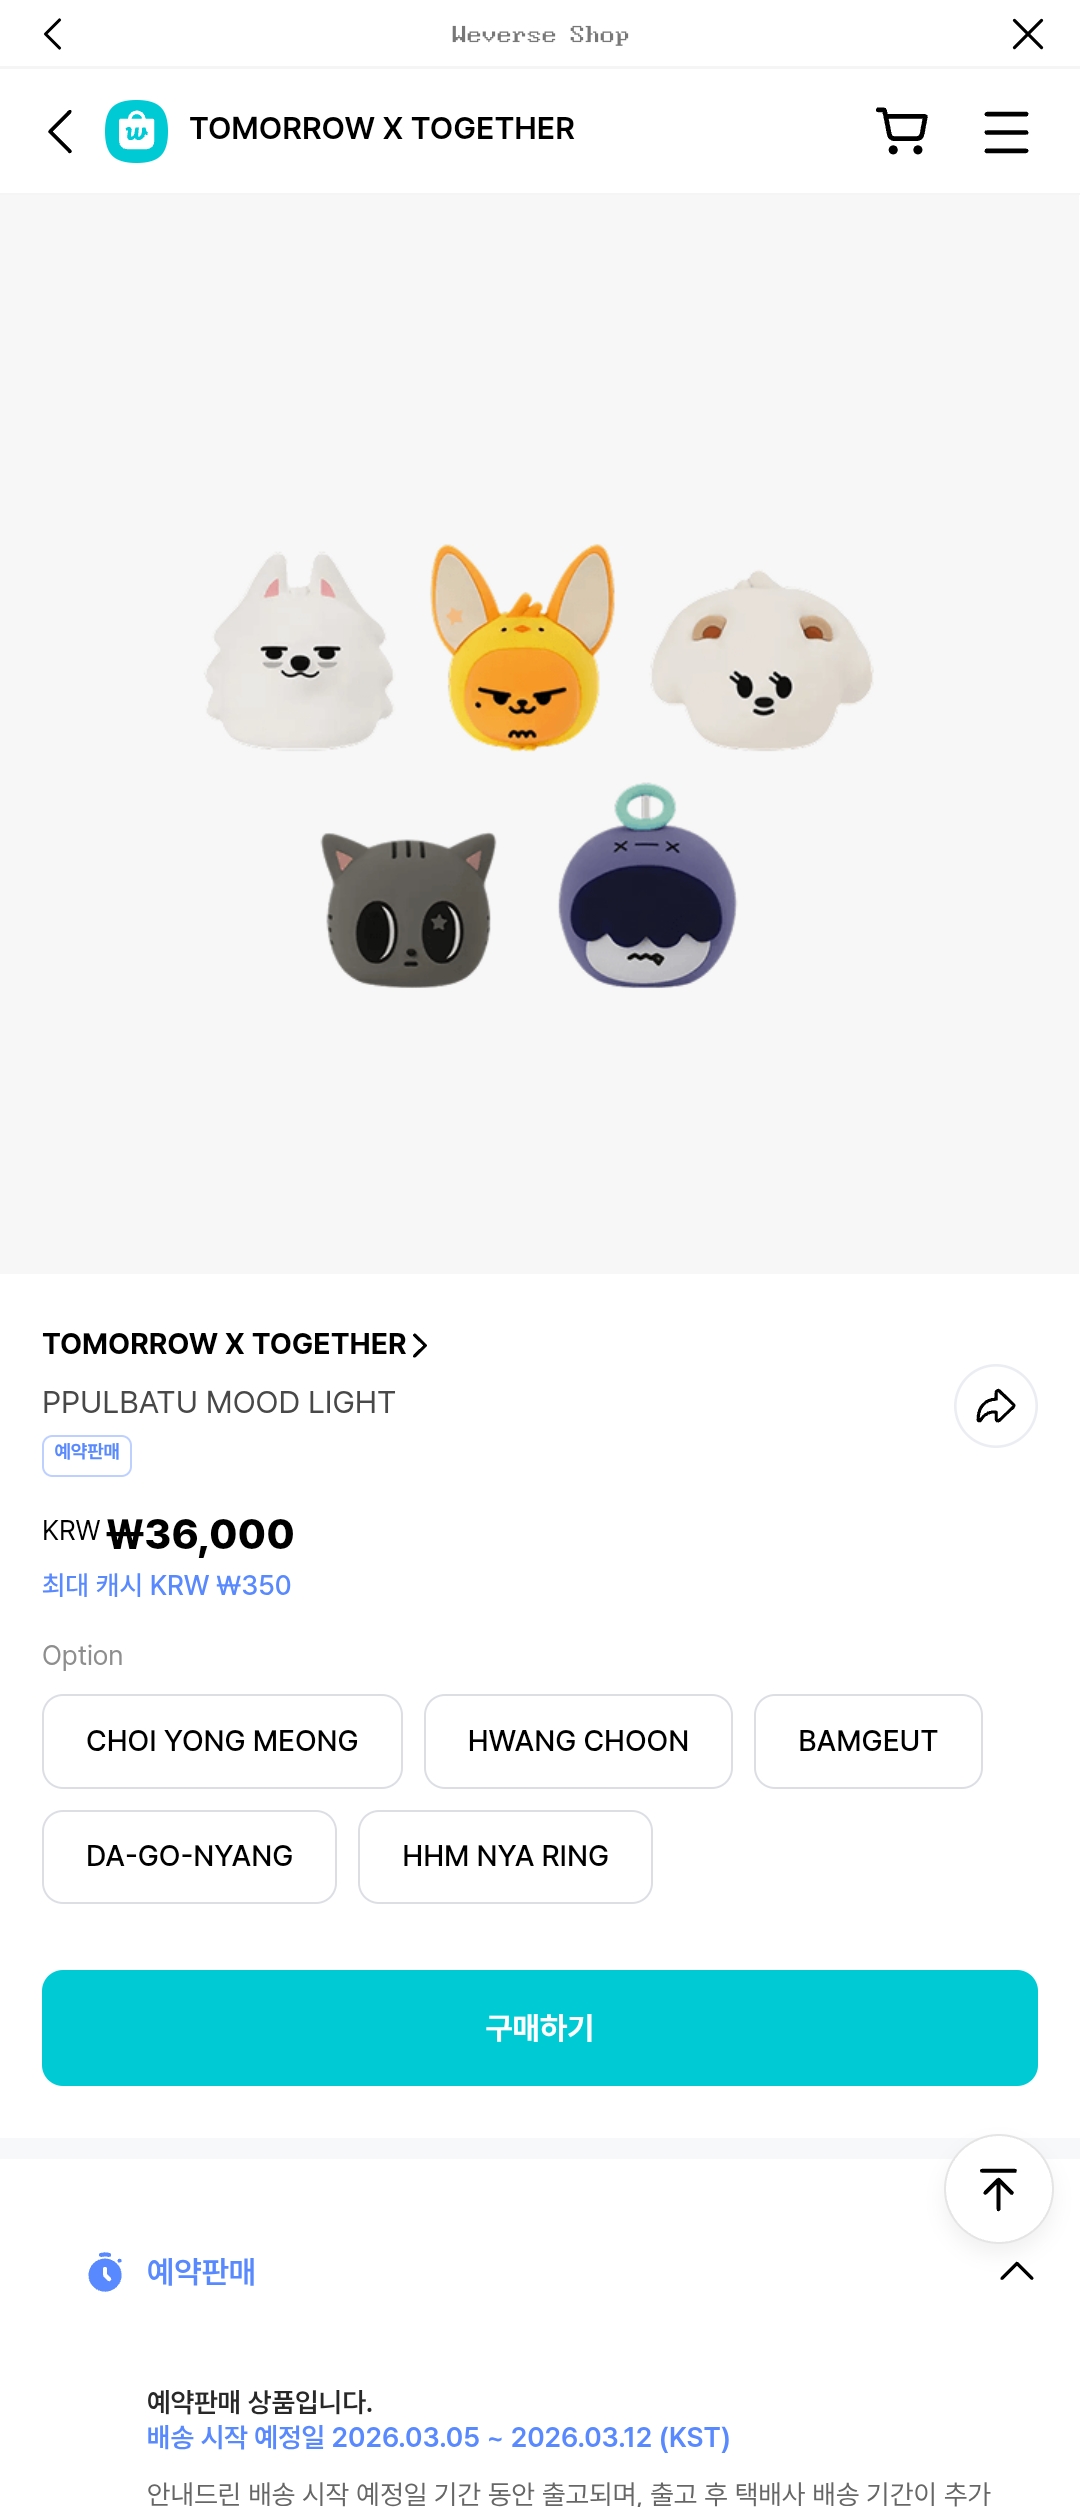Select the CHOI YONG MEONG option
This screenshot has height=2507, width=1080.
tap(222, 1741)
